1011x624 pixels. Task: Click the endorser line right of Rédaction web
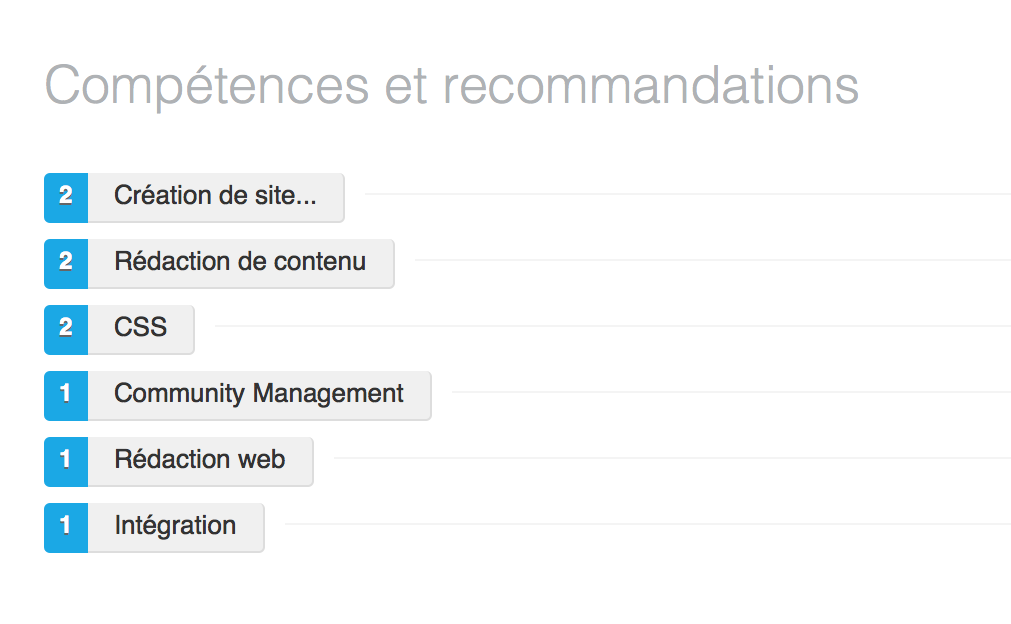pyautogui.click(x=672, y=458)
